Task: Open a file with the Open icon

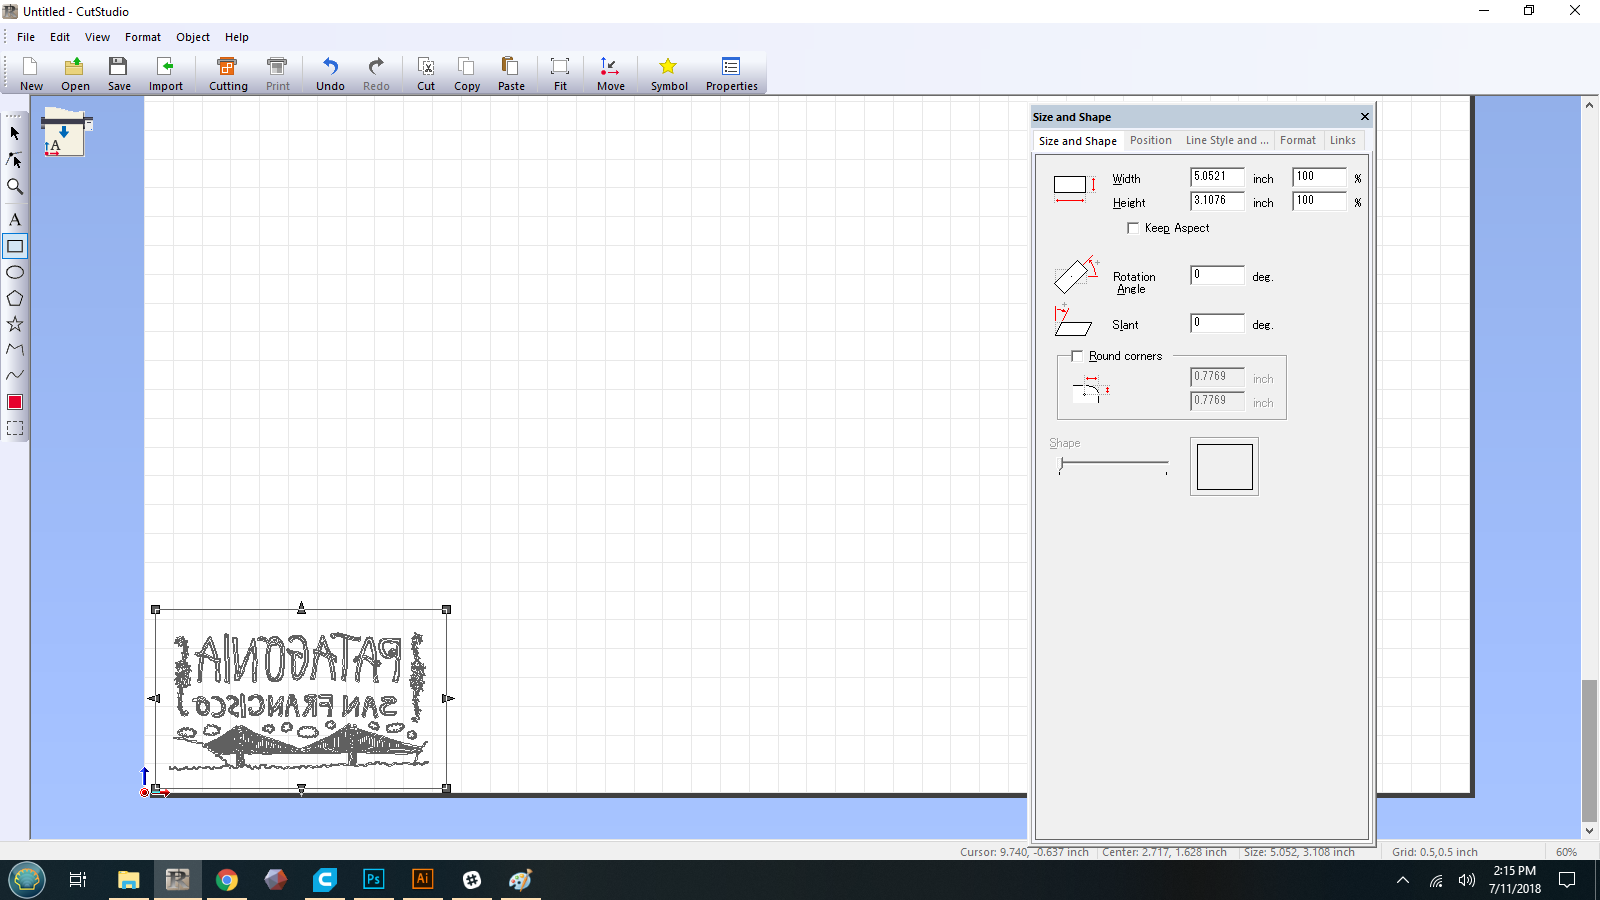Action: 75,74
